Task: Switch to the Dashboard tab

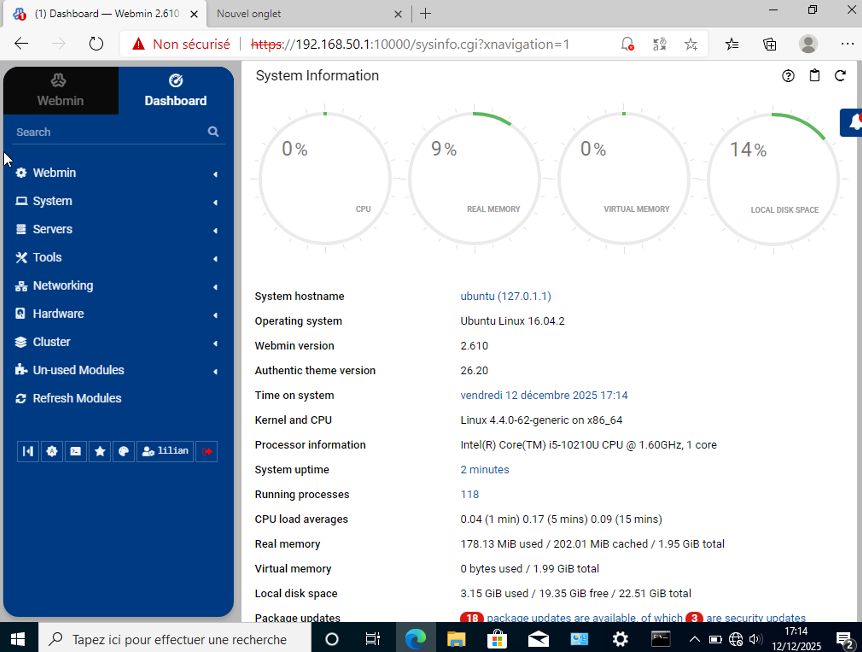Action: (175, 91)
